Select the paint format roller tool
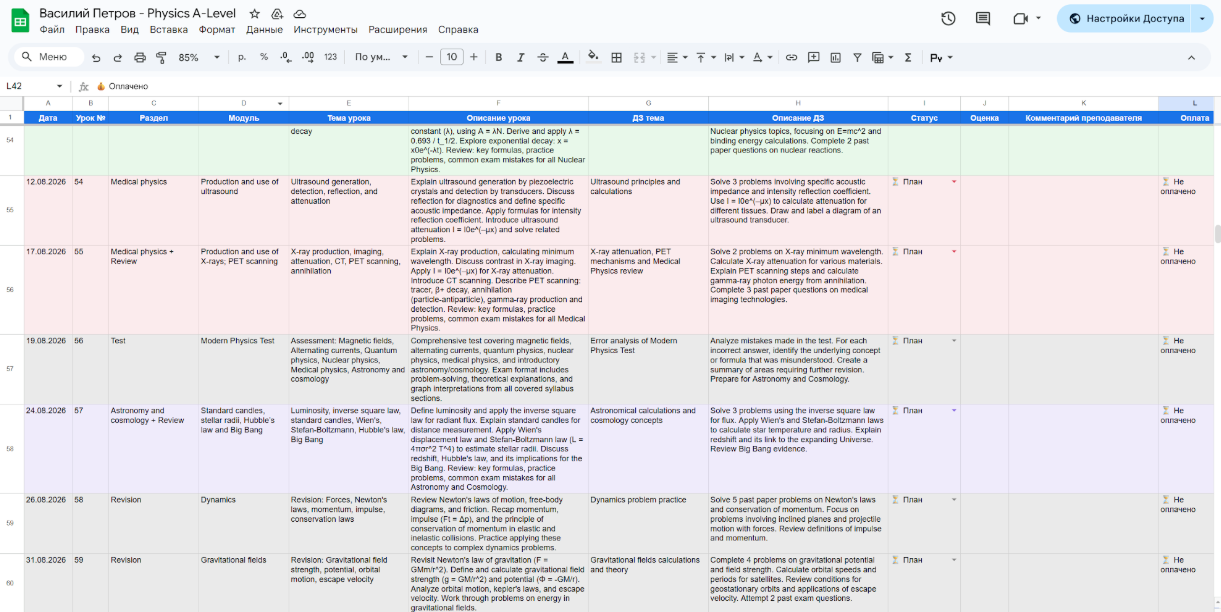1221x612 pixels. [161, 57]
